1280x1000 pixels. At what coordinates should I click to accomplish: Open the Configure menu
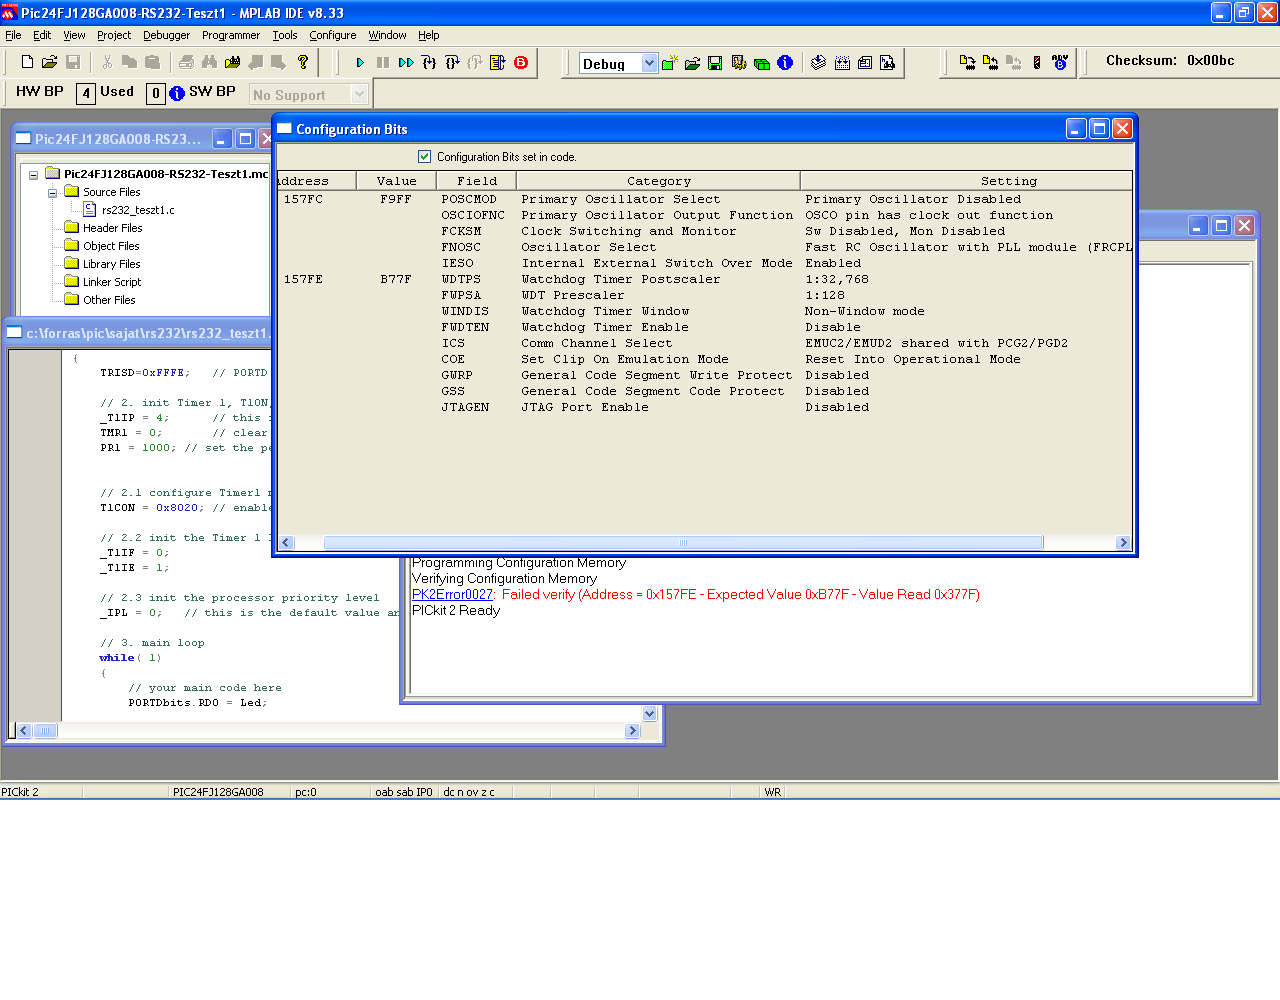(332, 35)
